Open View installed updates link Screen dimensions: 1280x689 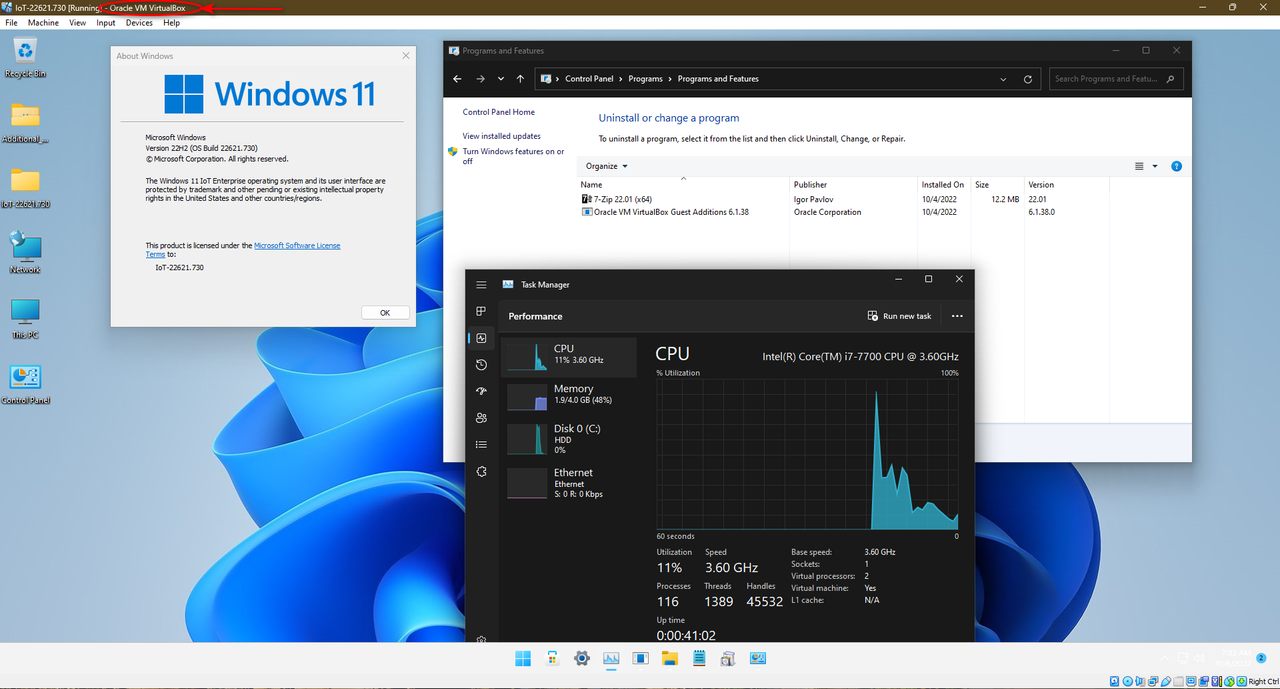click(x=502, y=136)
